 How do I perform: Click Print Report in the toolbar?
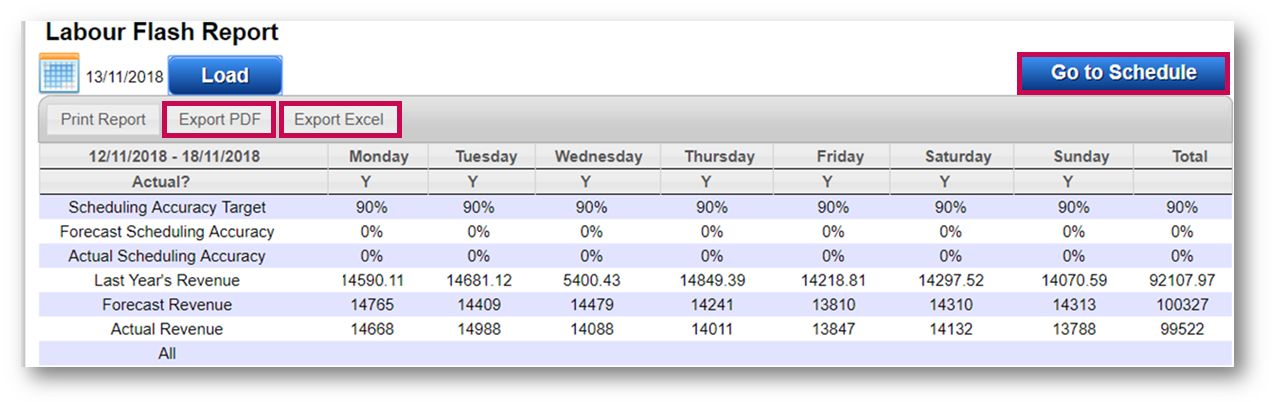click(x=103, y=120)
